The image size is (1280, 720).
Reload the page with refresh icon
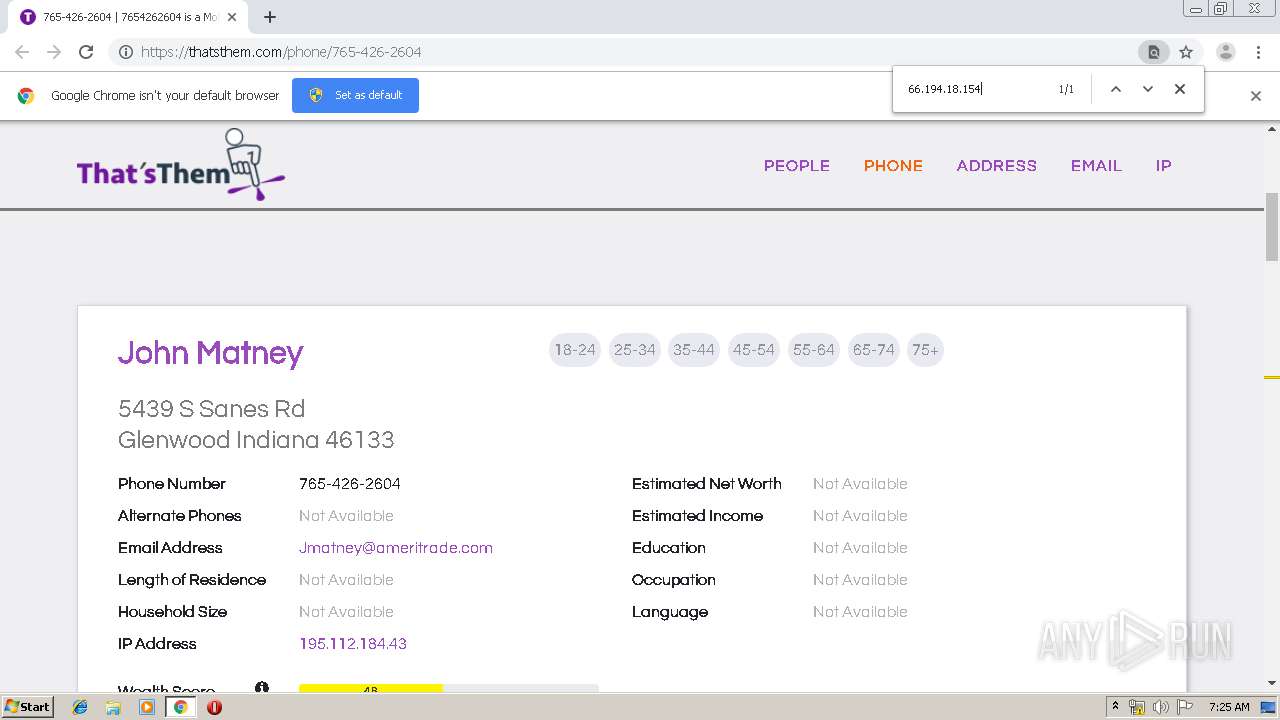tap(86, 52)
